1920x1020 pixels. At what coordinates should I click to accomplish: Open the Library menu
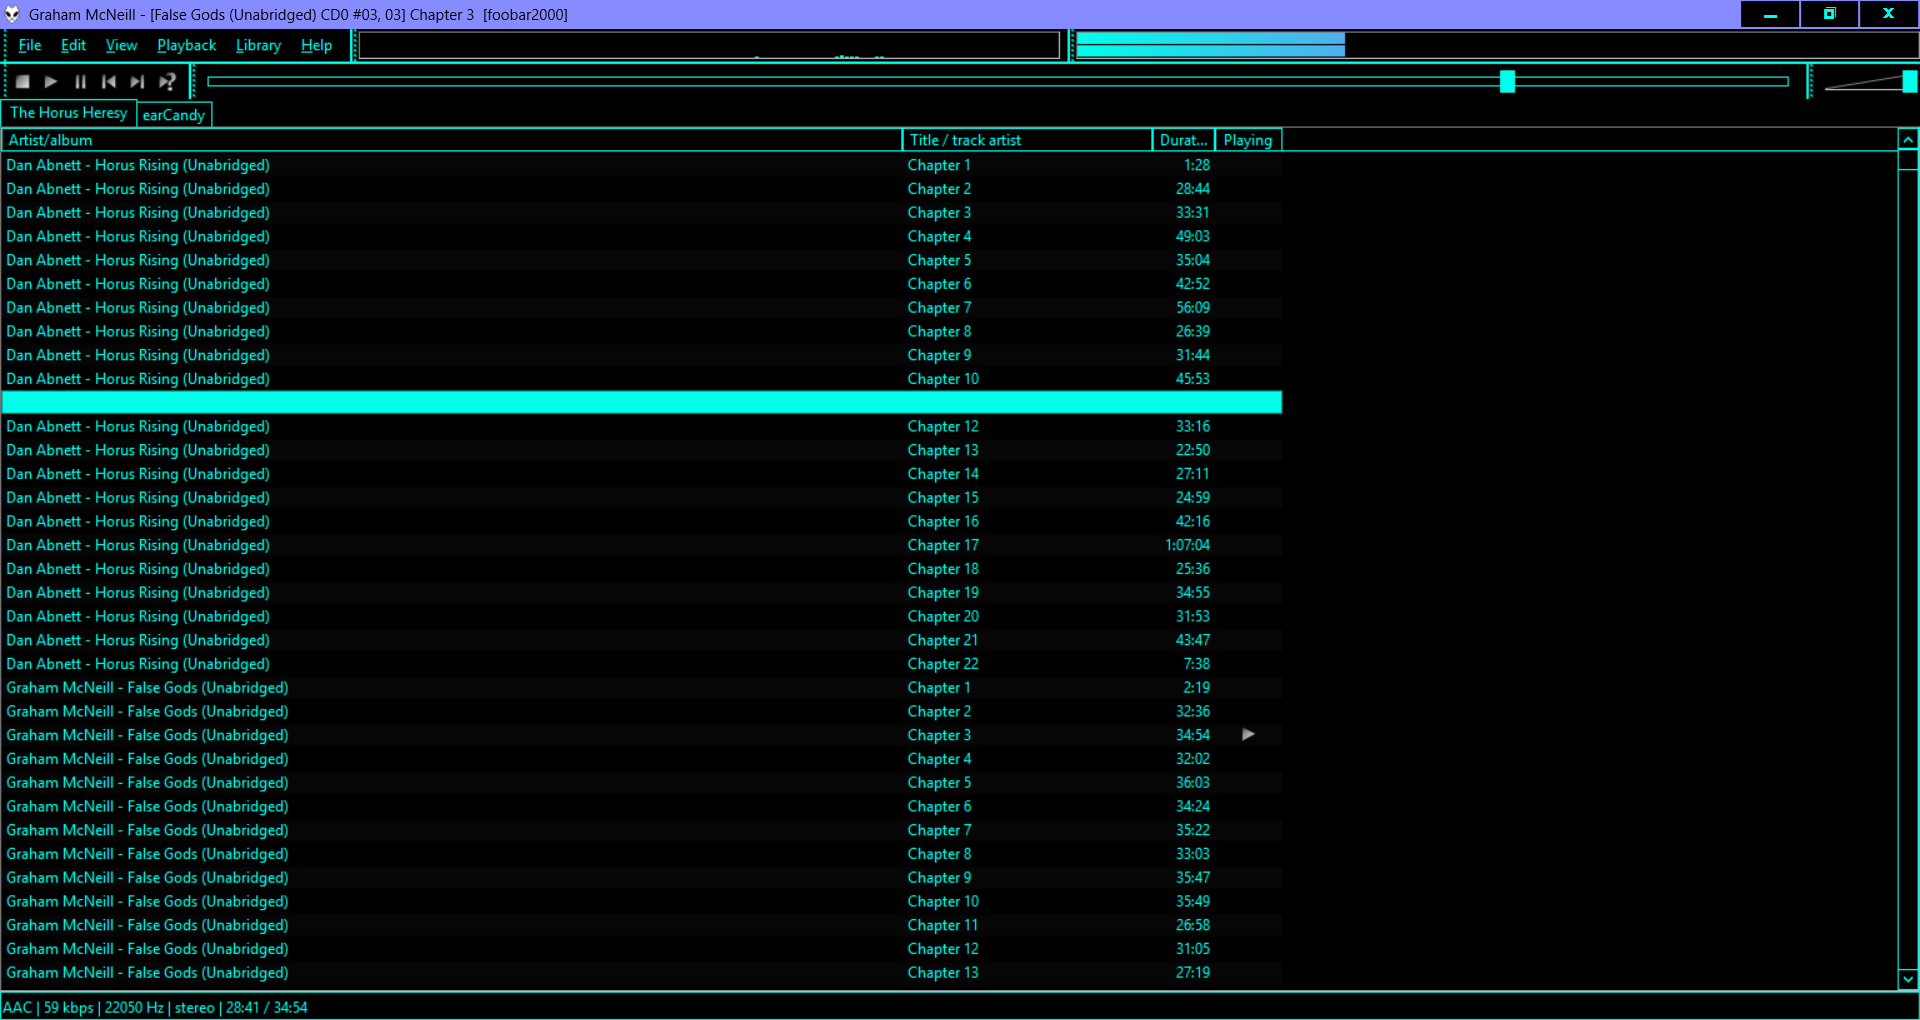(x=258, y=45)
